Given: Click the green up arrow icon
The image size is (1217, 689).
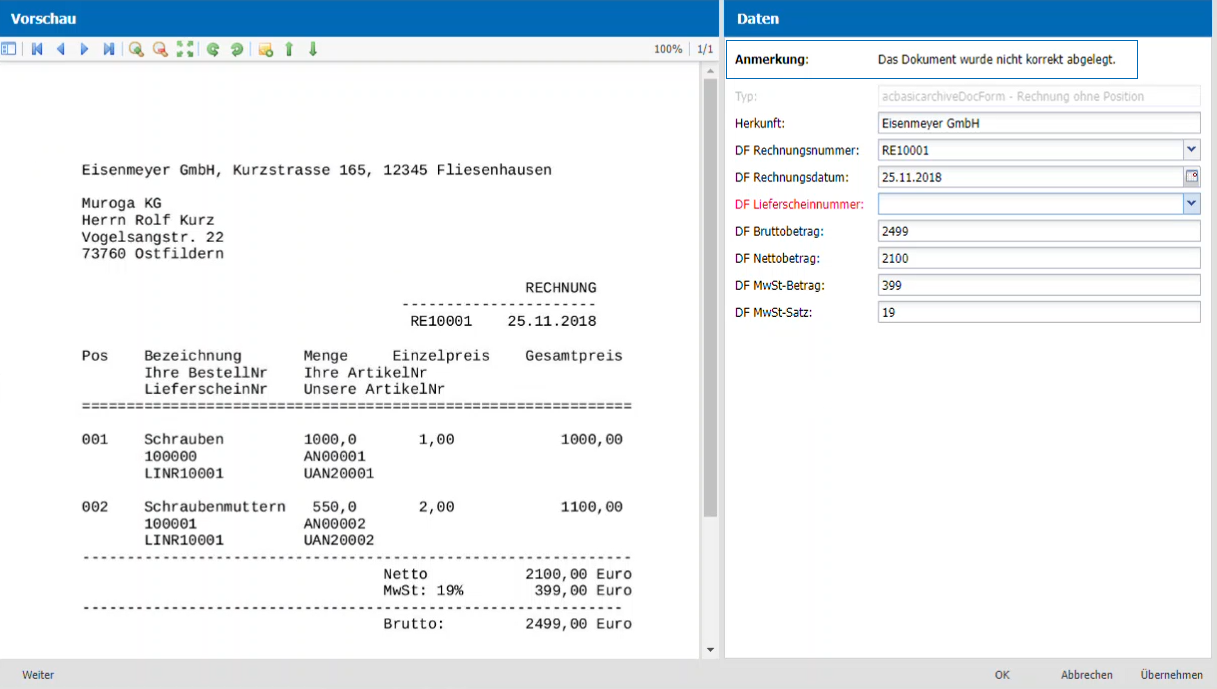Looking at the screenshot, I should click(289, 49).
